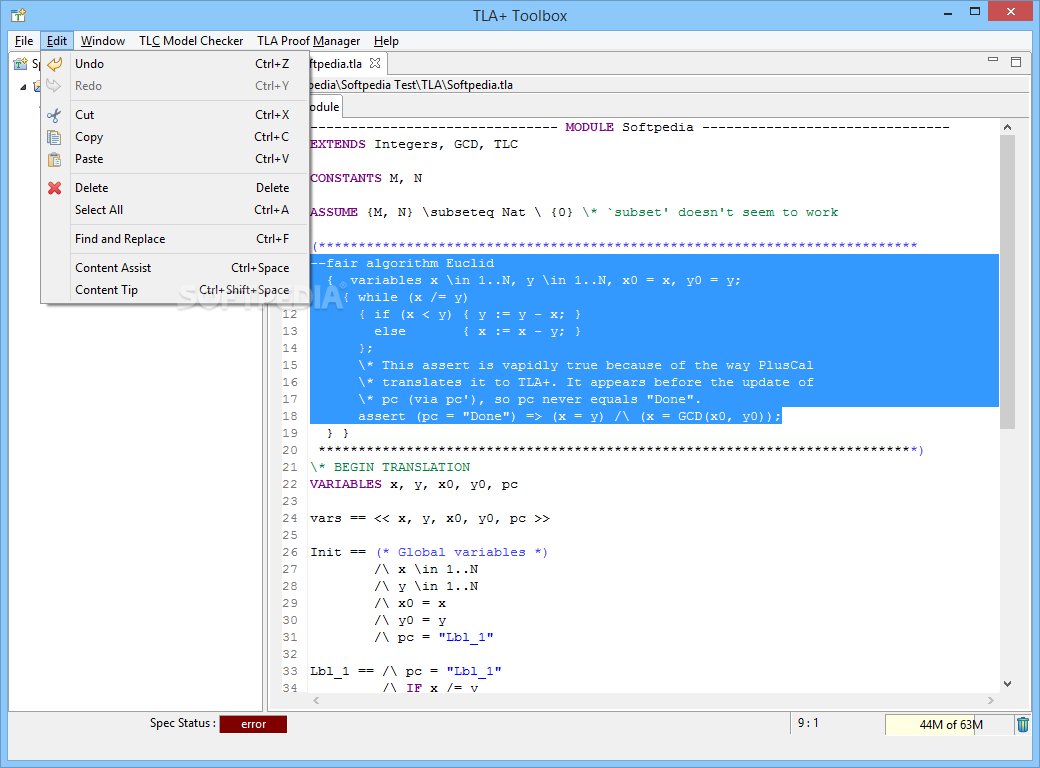The image size is (1040, 768).
Task: Choose Content Assist entry
Action: click(175, 268)
